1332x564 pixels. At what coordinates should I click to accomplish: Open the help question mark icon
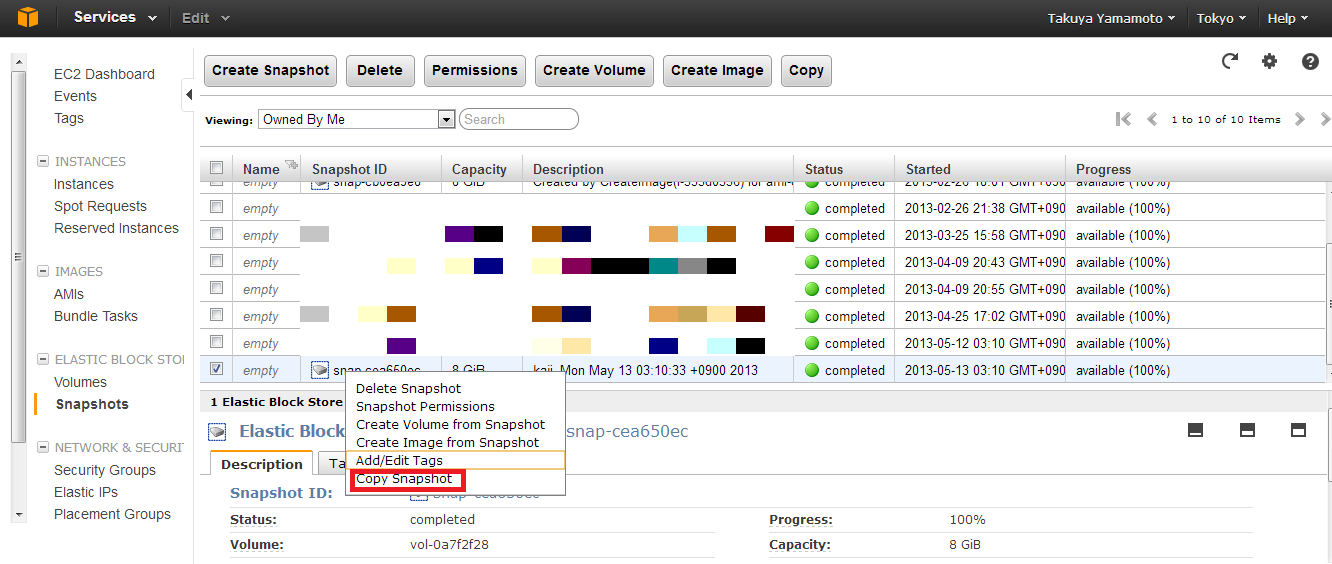coord(1310,62)
